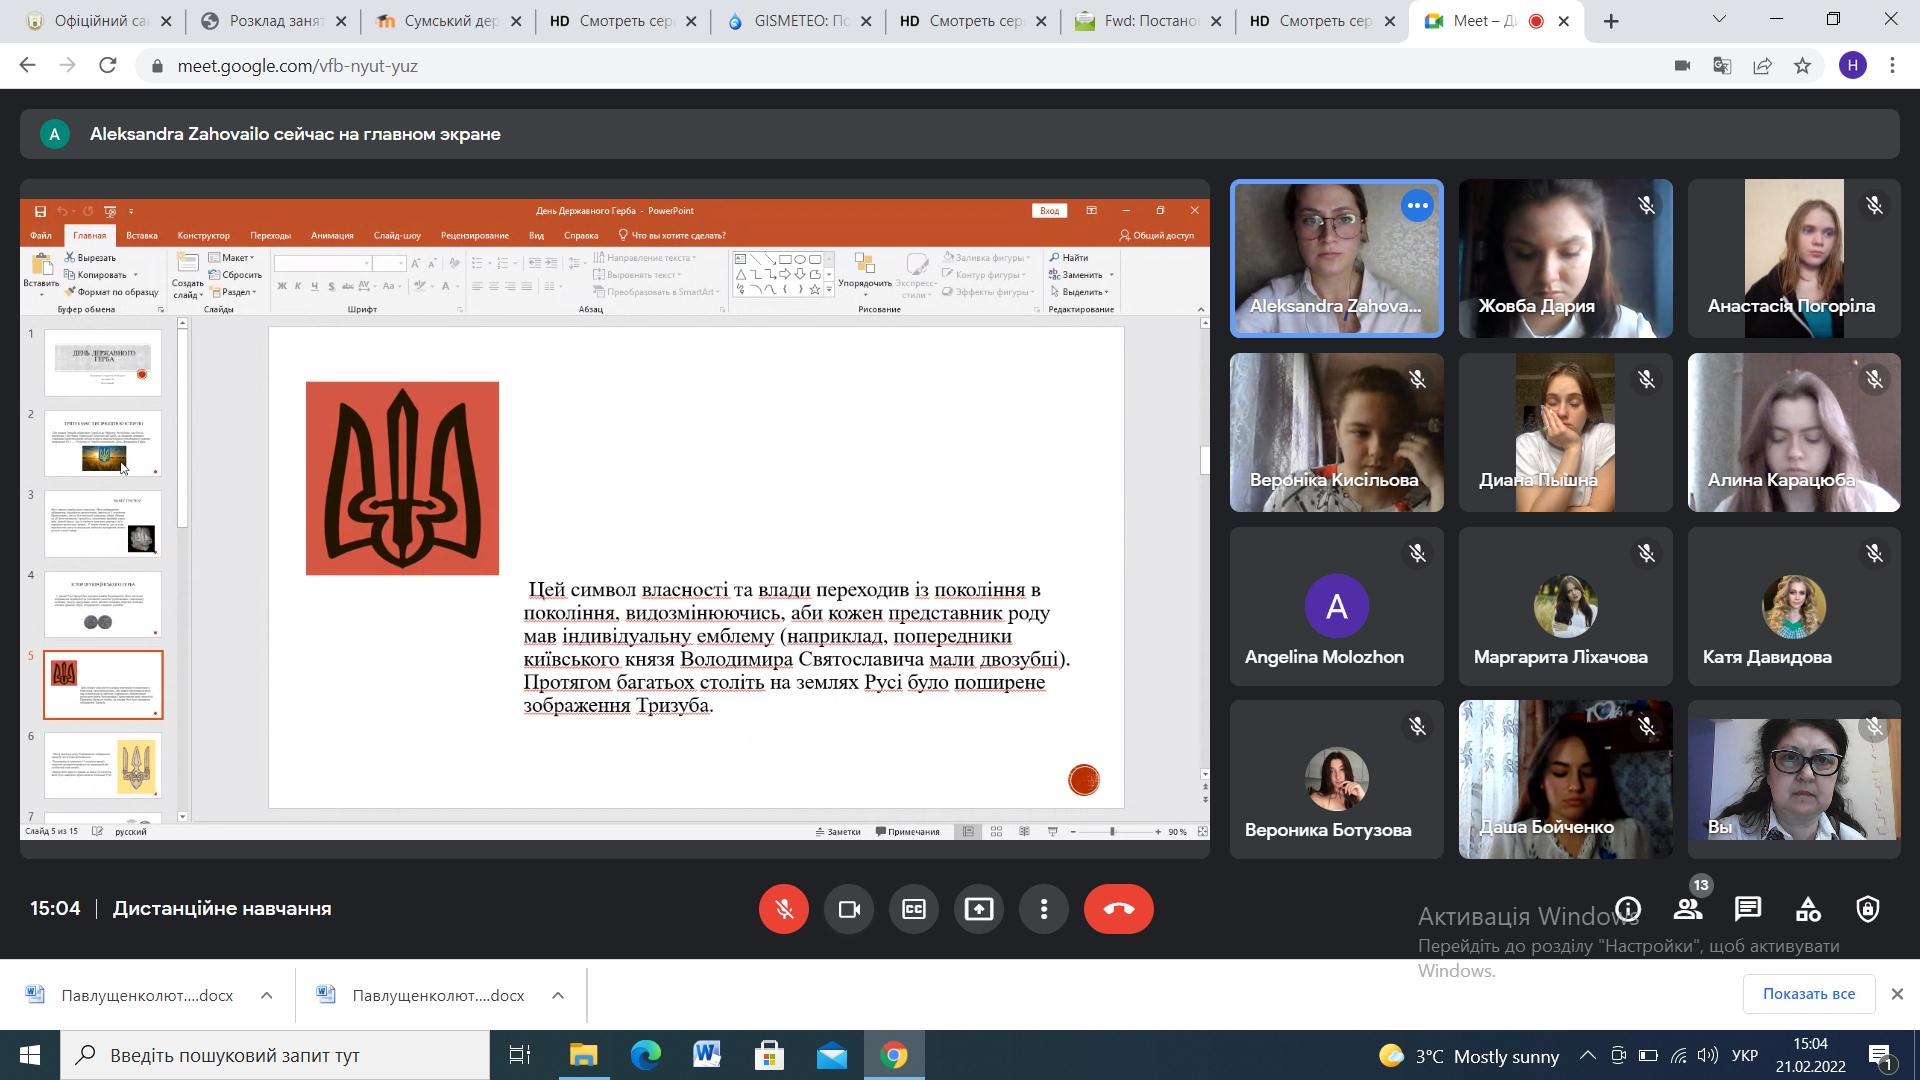Click Показать все downloads button

tap(1808, 994)
